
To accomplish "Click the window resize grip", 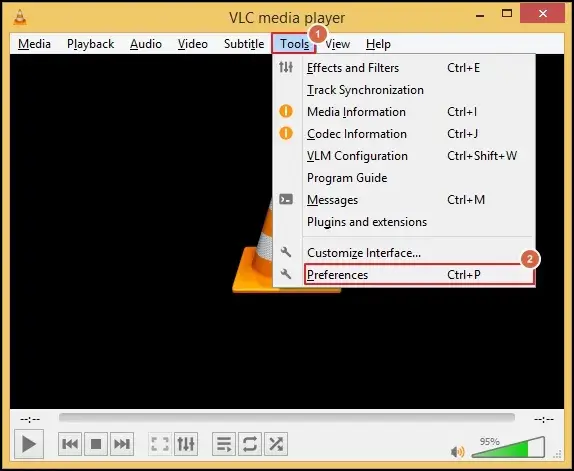I will [558, 455].
